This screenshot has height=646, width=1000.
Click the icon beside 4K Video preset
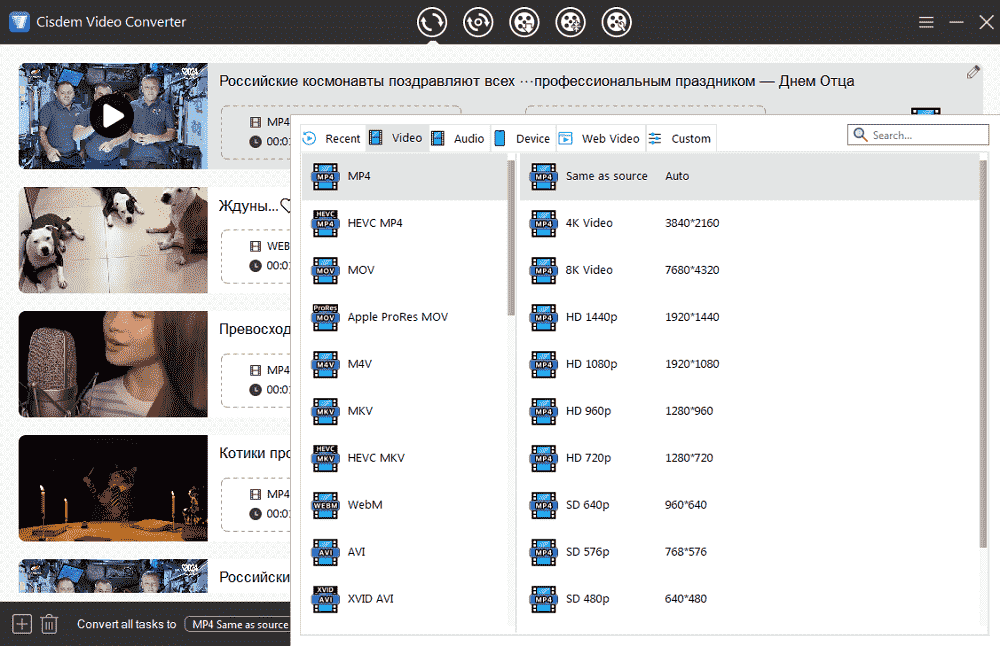tap(543, 223)
